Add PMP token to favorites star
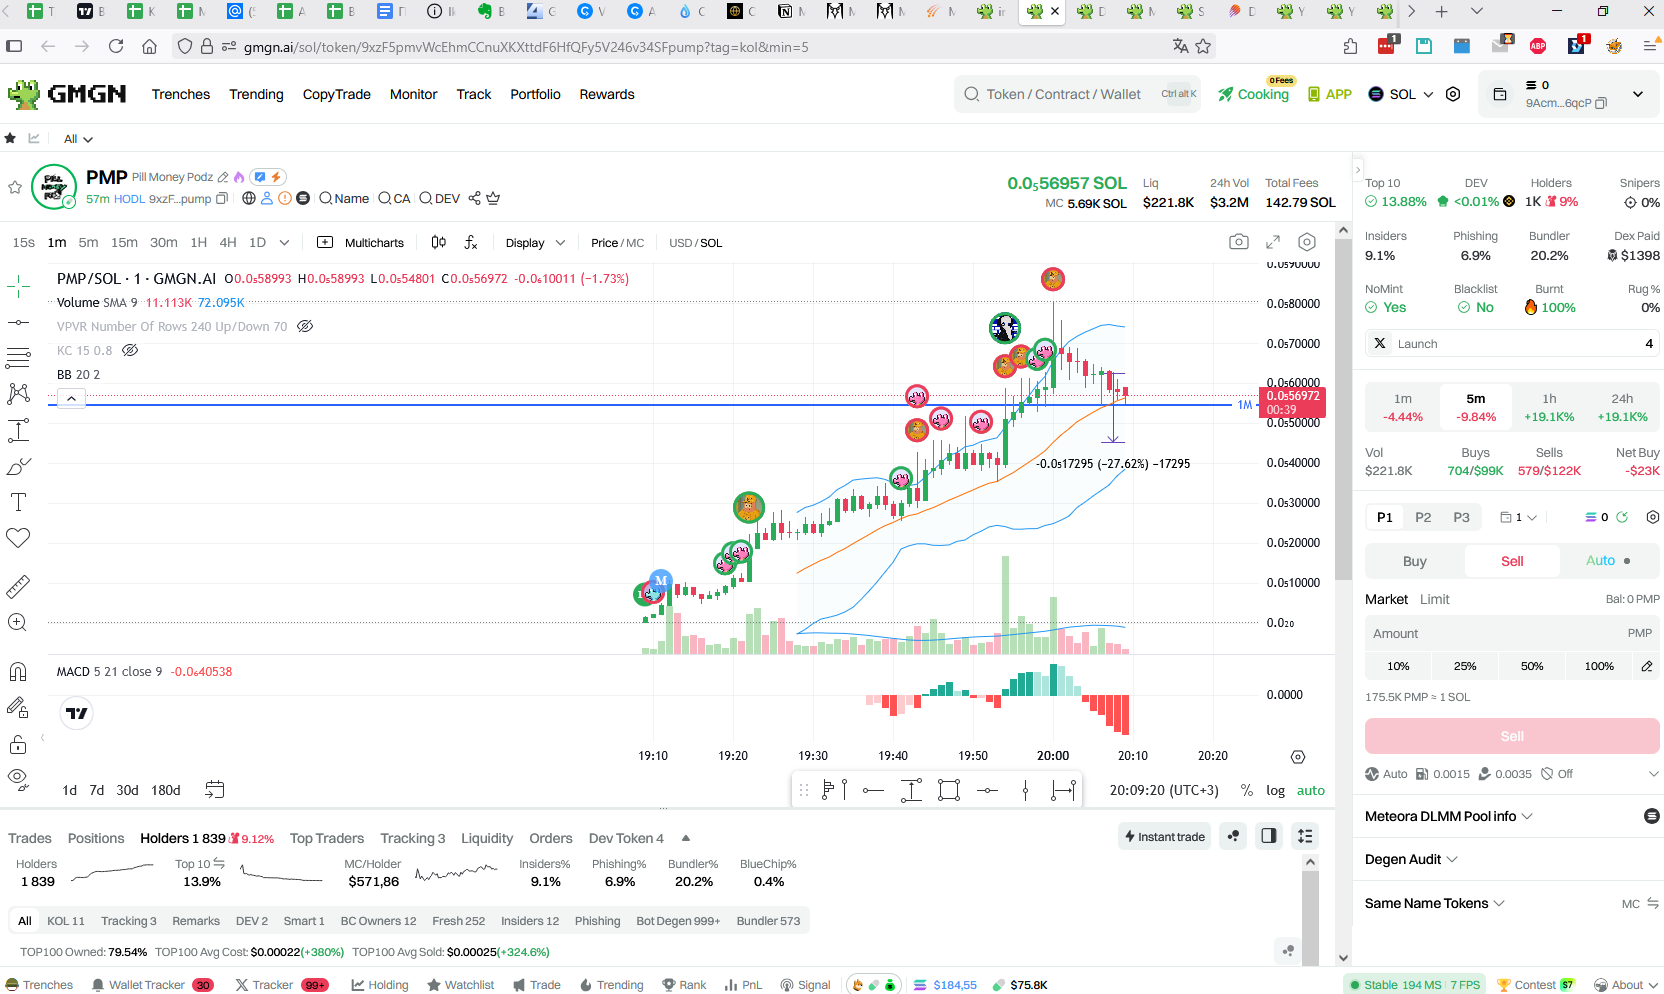This screenshot has width=1664, height=994. coord(15,187)
